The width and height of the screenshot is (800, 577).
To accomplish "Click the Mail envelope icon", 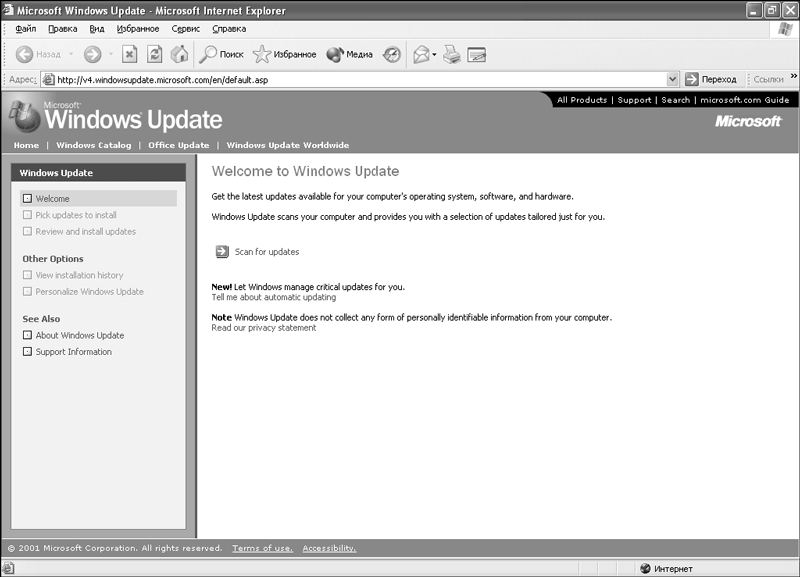I will (421, 54).
